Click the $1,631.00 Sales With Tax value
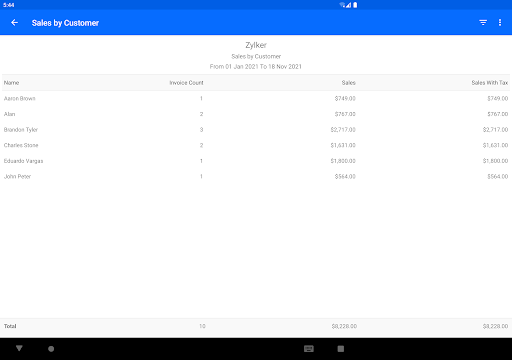The image size is (512, 360). pyautogui.click(x=495, y=145)
